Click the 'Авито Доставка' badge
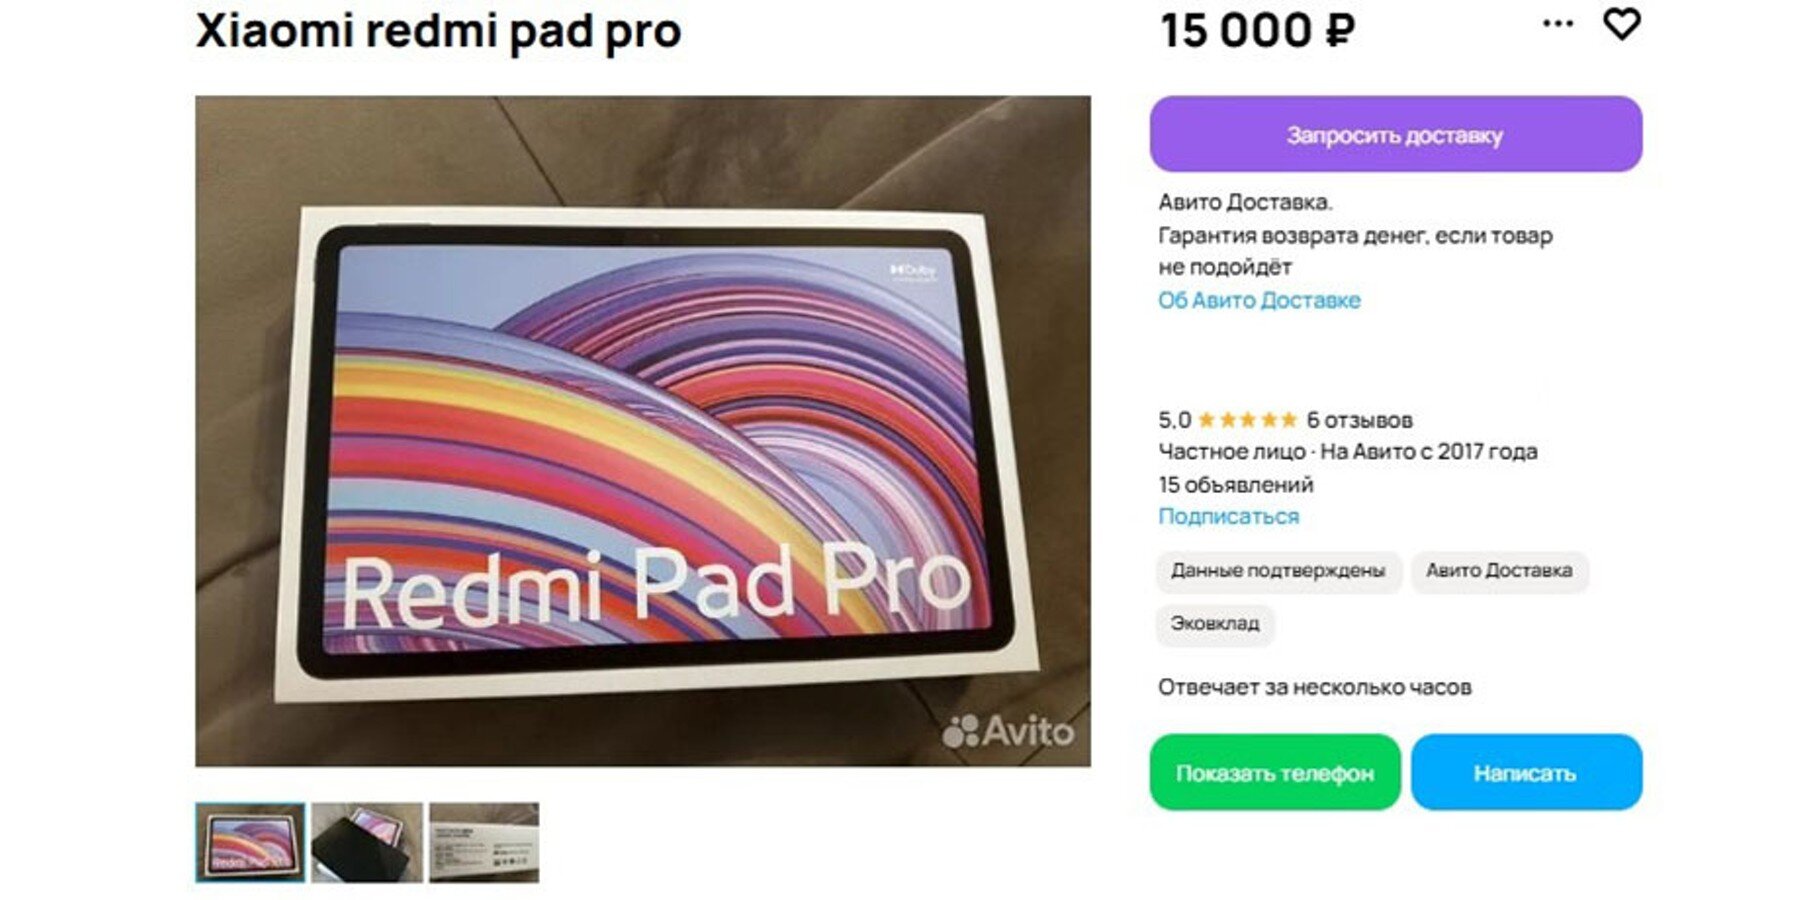Image resolution: width=1800 pixels, height=900 pixels. [1499, 571]
